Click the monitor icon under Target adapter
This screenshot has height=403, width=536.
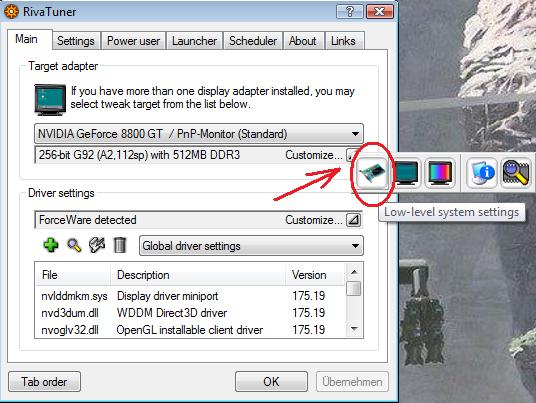coord(50,99)
